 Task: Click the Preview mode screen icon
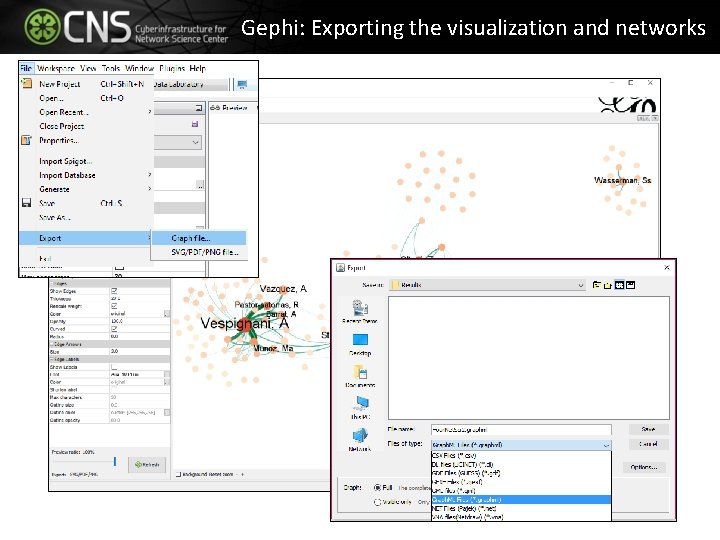click(x=242, y=84)
